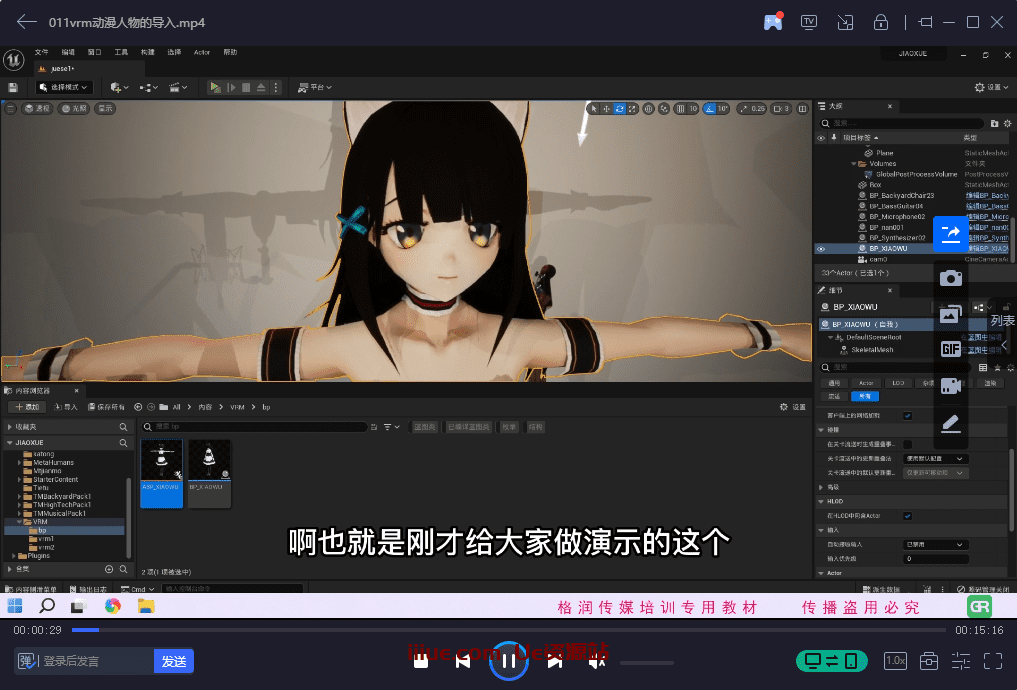Click the share arrow icon
The image size is (1017, 690).
point(951,233)
